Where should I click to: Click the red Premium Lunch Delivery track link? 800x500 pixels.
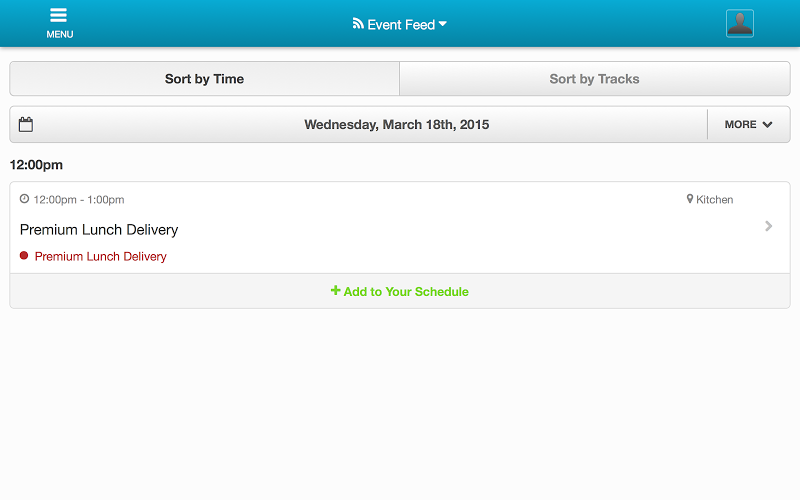click(101, 257)
